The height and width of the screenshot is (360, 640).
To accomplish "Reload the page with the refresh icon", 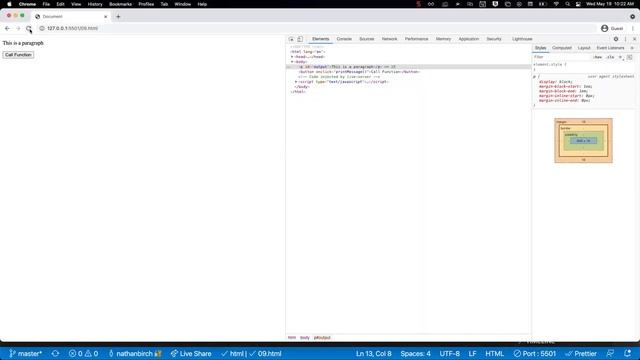I will (29, 29).
